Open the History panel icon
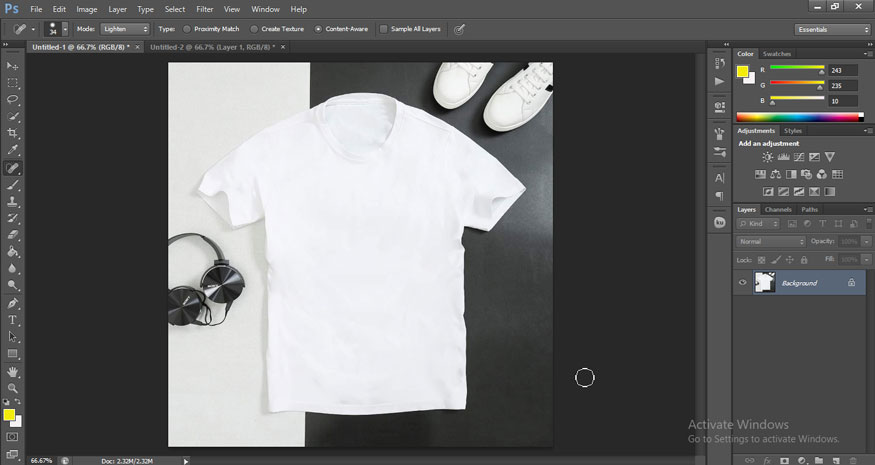 point(719,63)
